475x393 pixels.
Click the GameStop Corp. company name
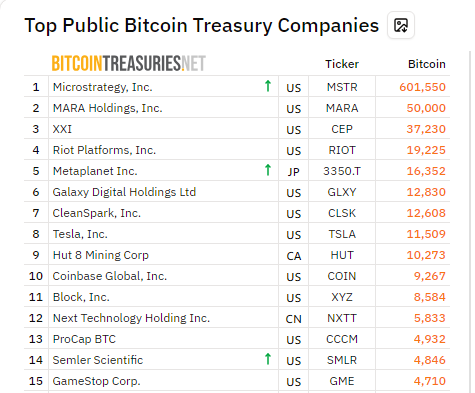pyautogui.click(x=96, y=381)
